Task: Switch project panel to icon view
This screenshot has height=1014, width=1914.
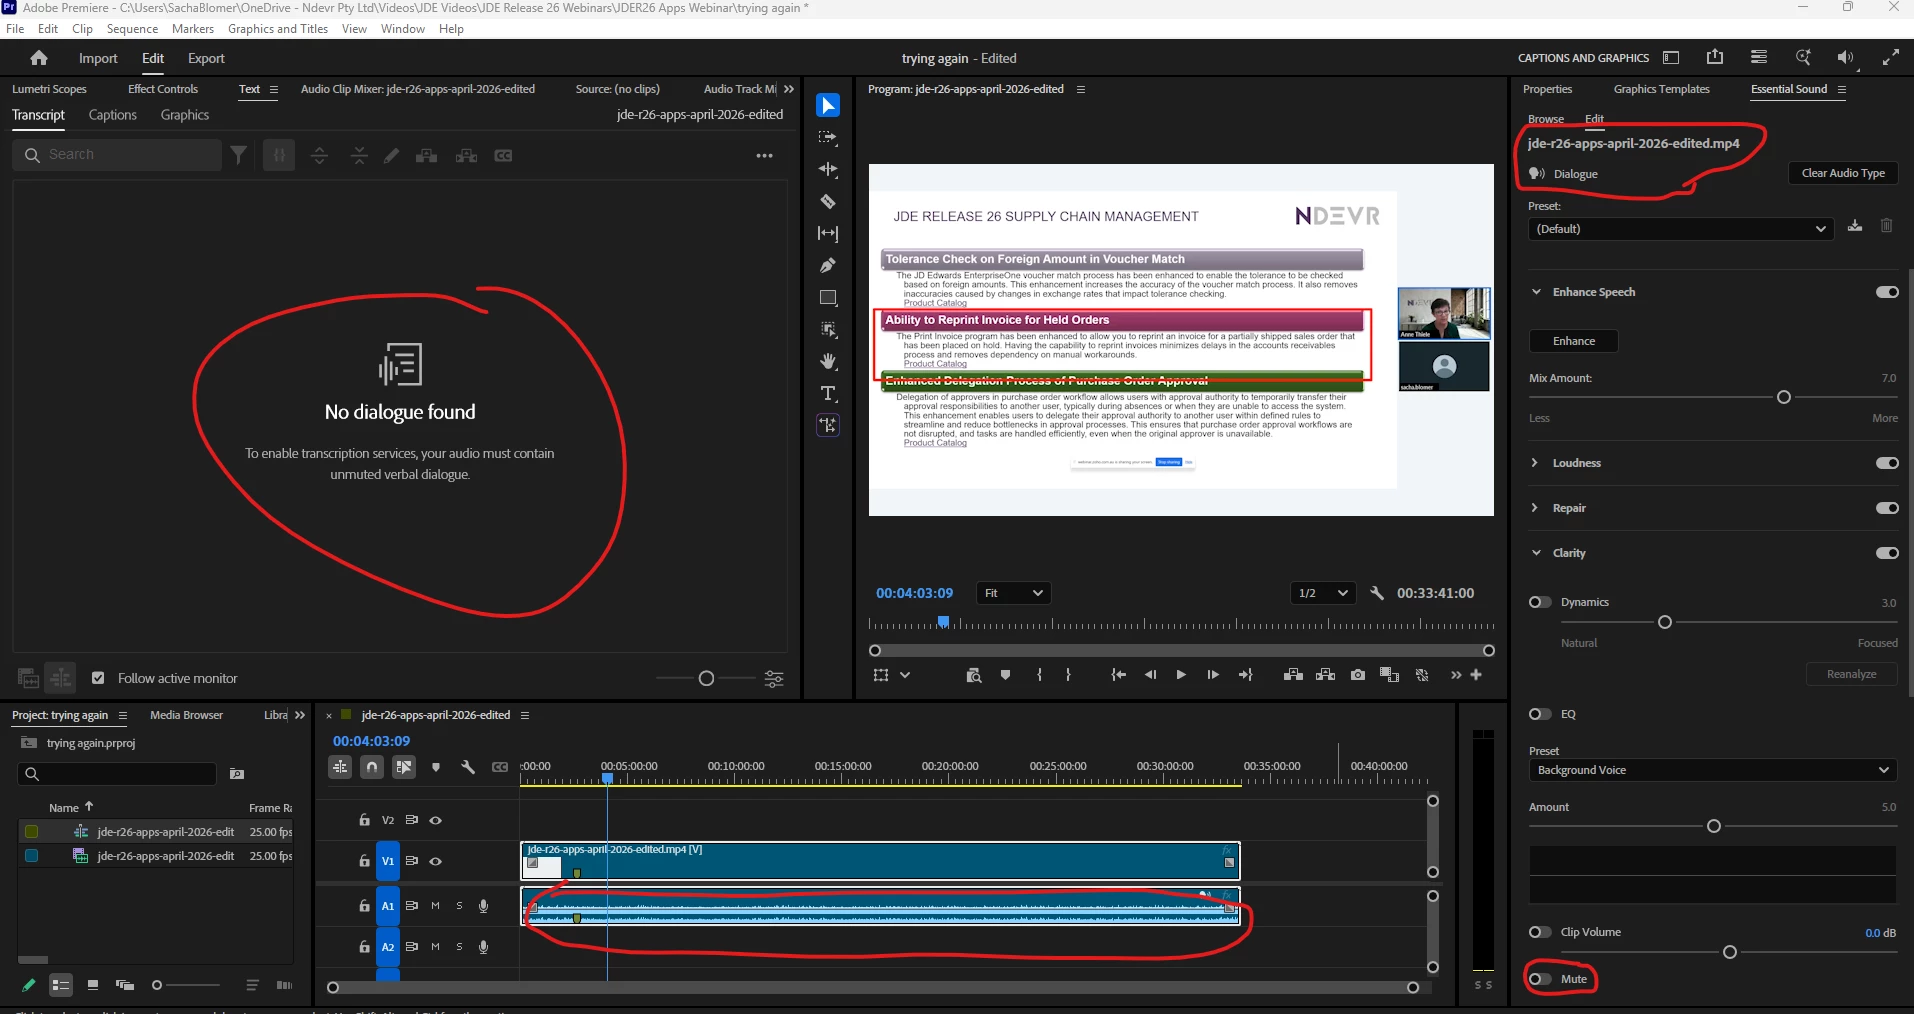Action: pyautogui.click(x=93, y=985)
